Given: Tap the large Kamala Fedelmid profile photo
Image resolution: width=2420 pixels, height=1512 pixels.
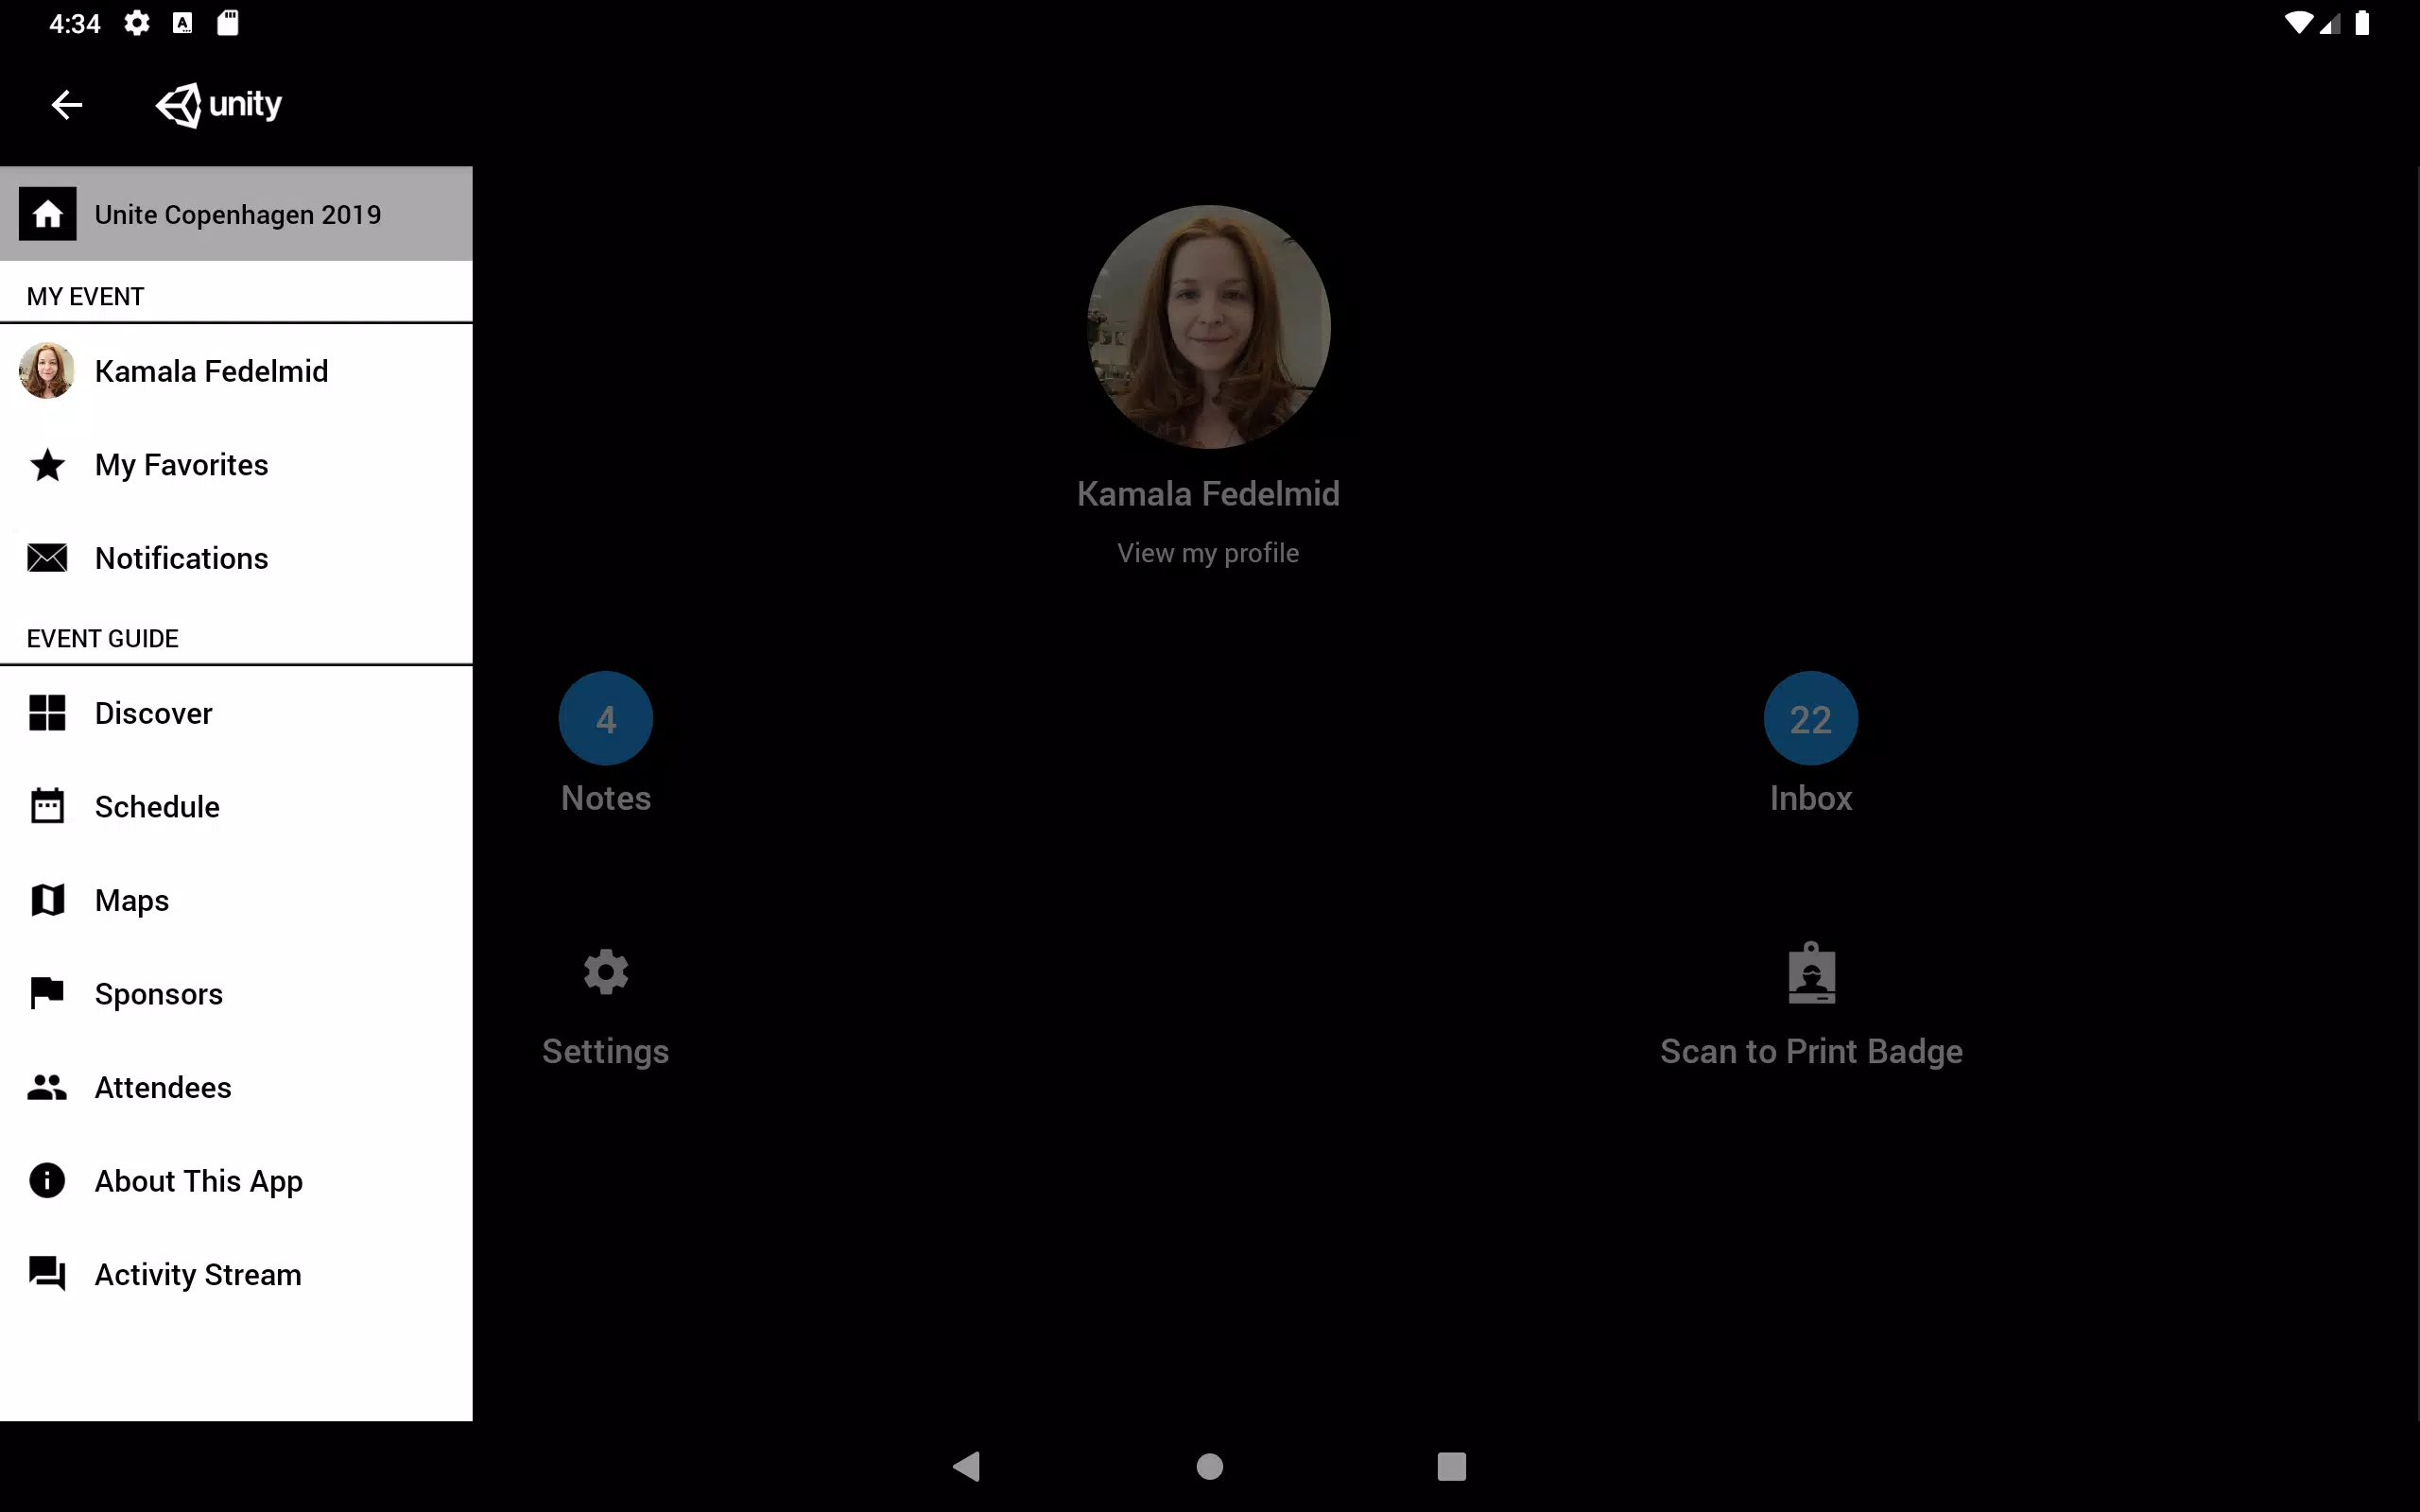Looking at the screenshot, I should 1209,327.
